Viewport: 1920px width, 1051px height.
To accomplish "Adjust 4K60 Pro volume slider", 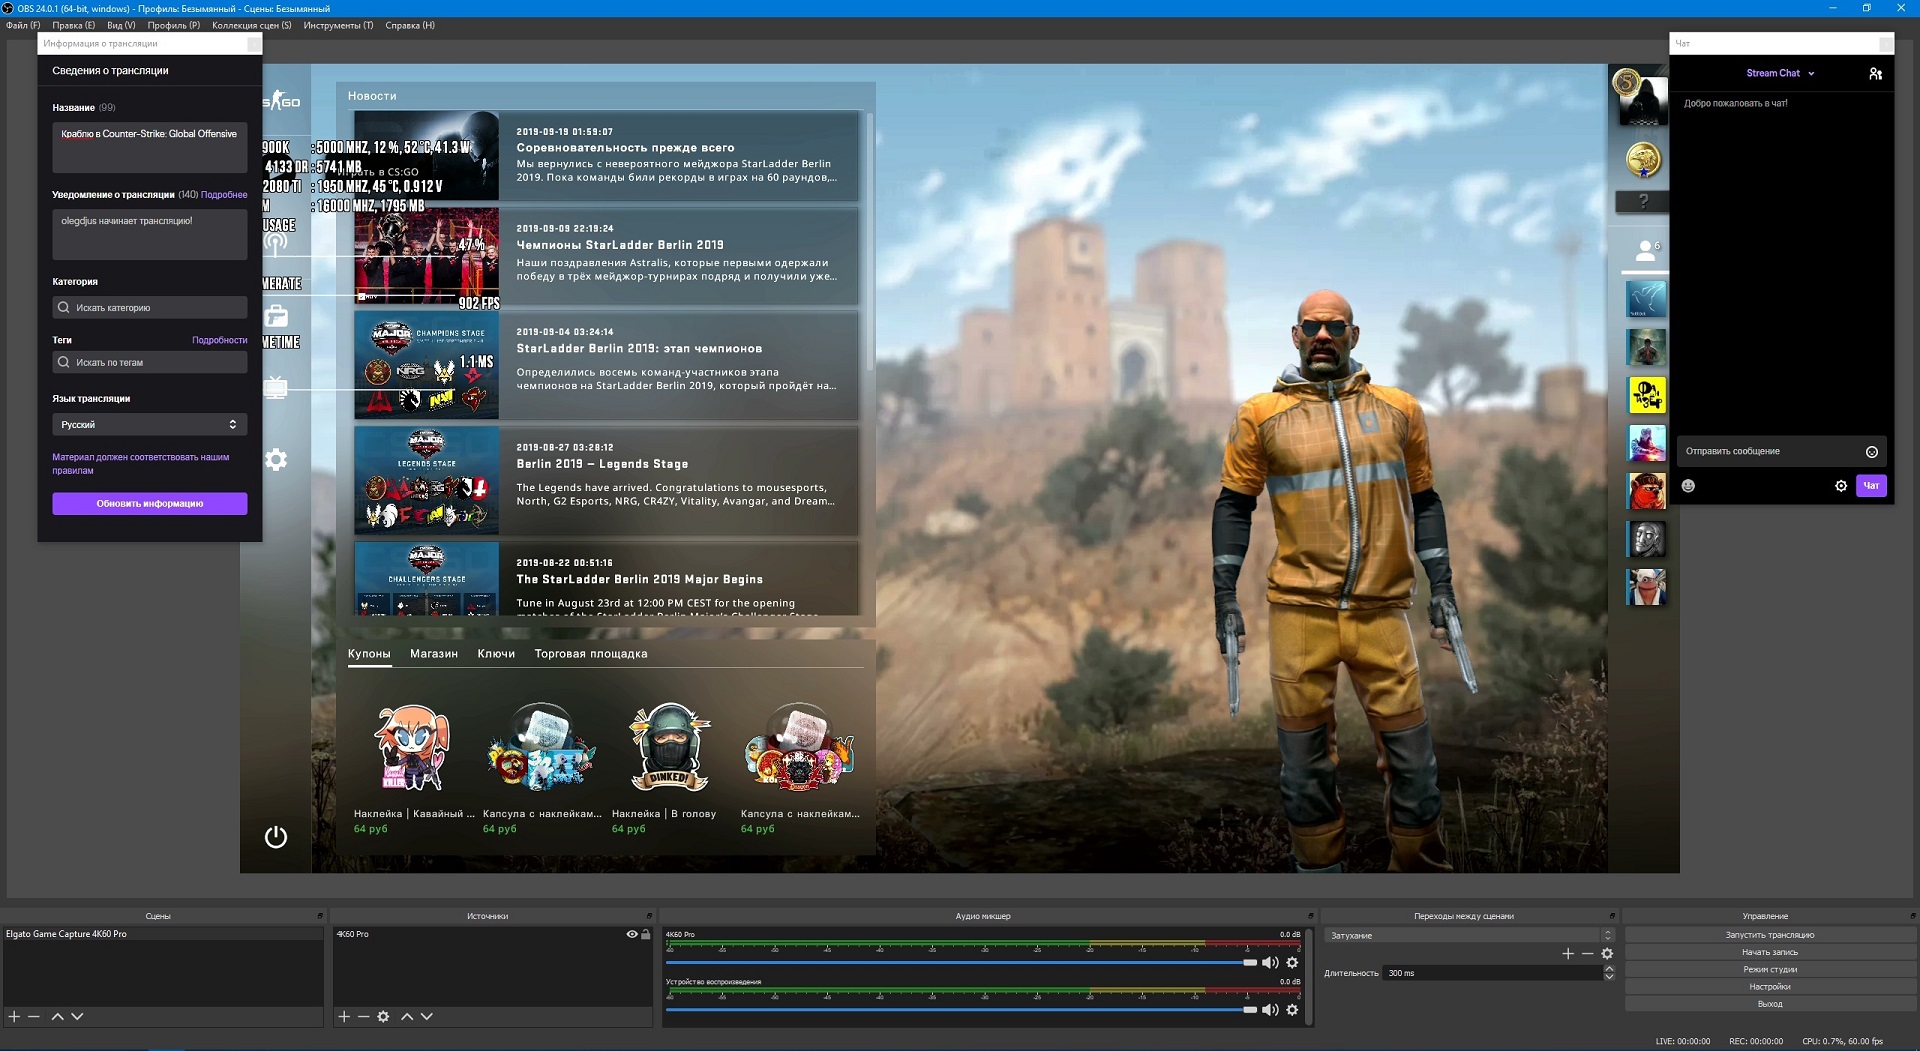I will pyautogui.click(x=961, y=962).
